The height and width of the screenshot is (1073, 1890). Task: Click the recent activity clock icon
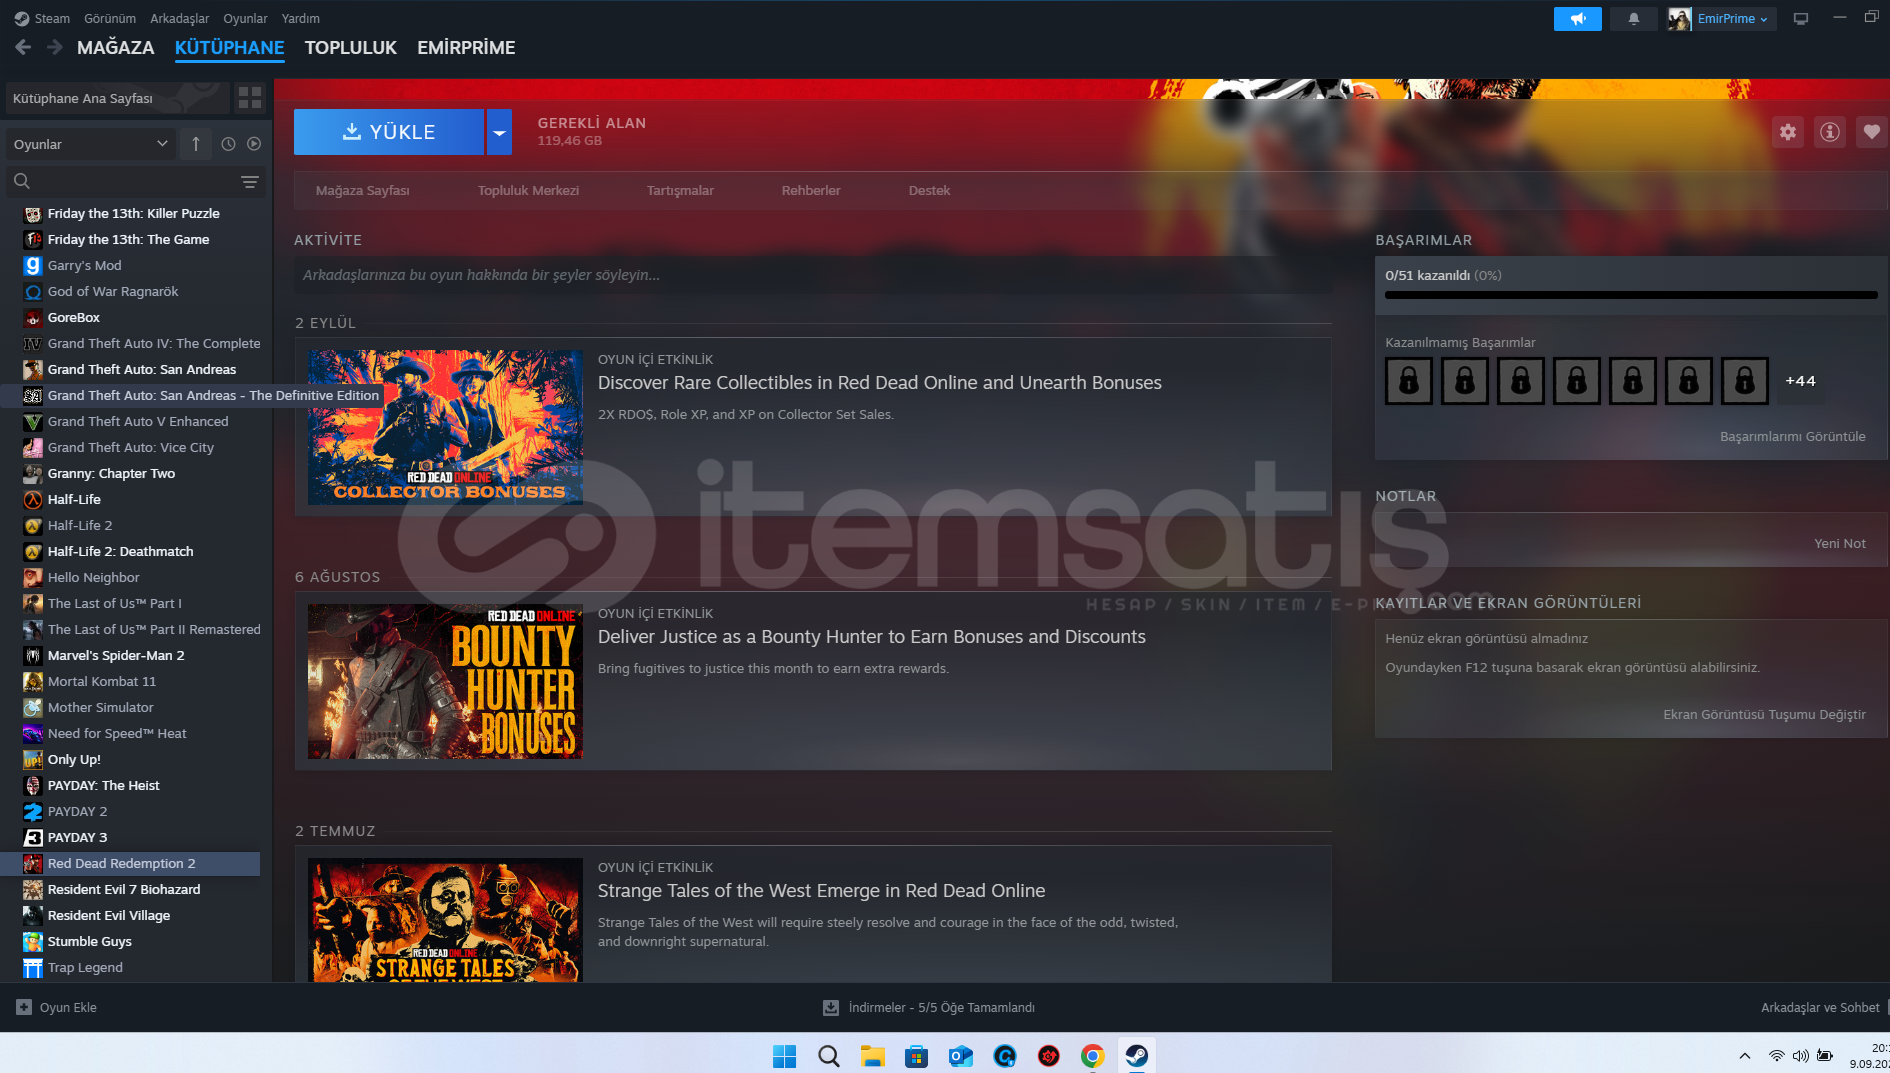pos(228,144)
